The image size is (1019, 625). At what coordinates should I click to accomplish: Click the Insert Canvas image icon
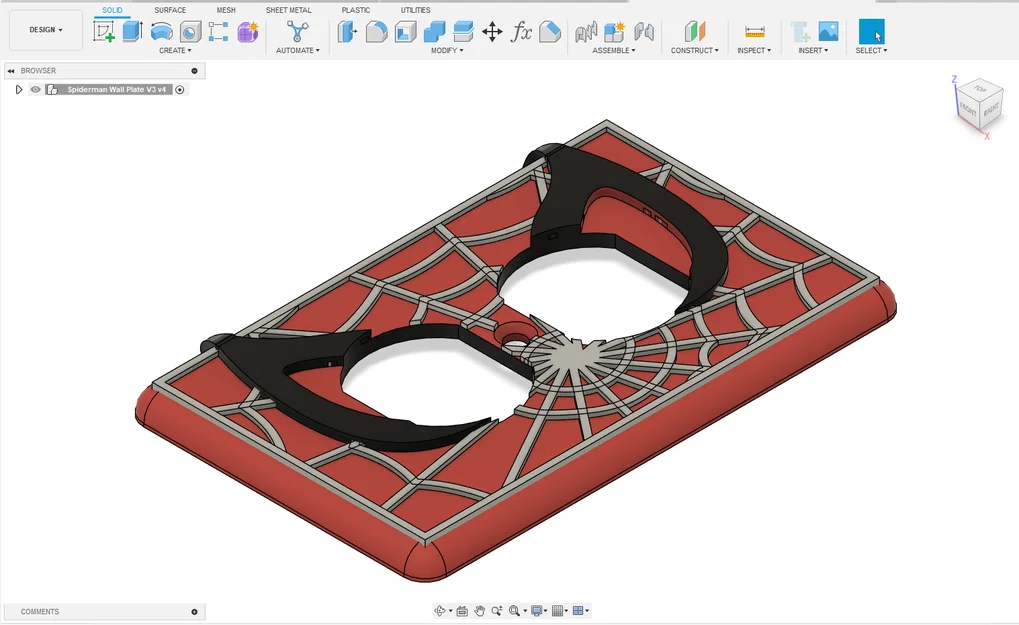click(828, 31)
